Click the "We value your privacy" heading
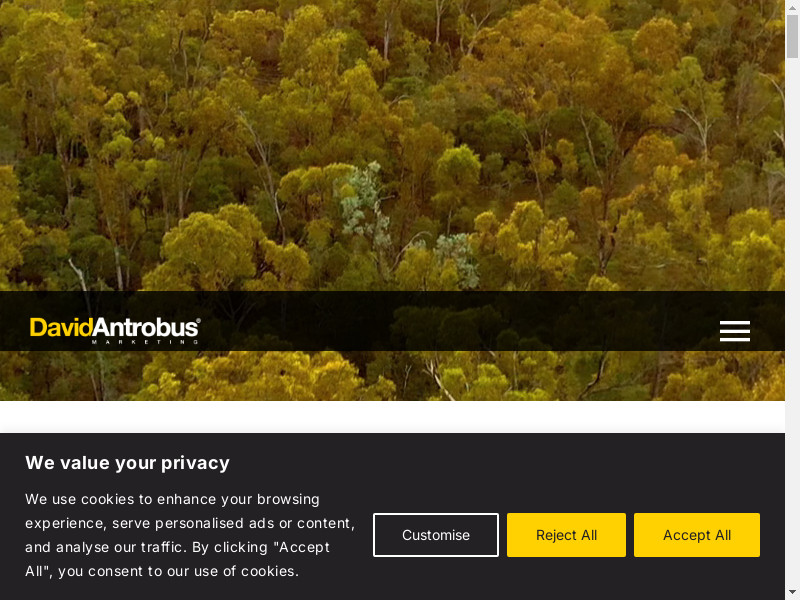The width and height of the screenshot is (800, 600). click(x=127, y=462)
